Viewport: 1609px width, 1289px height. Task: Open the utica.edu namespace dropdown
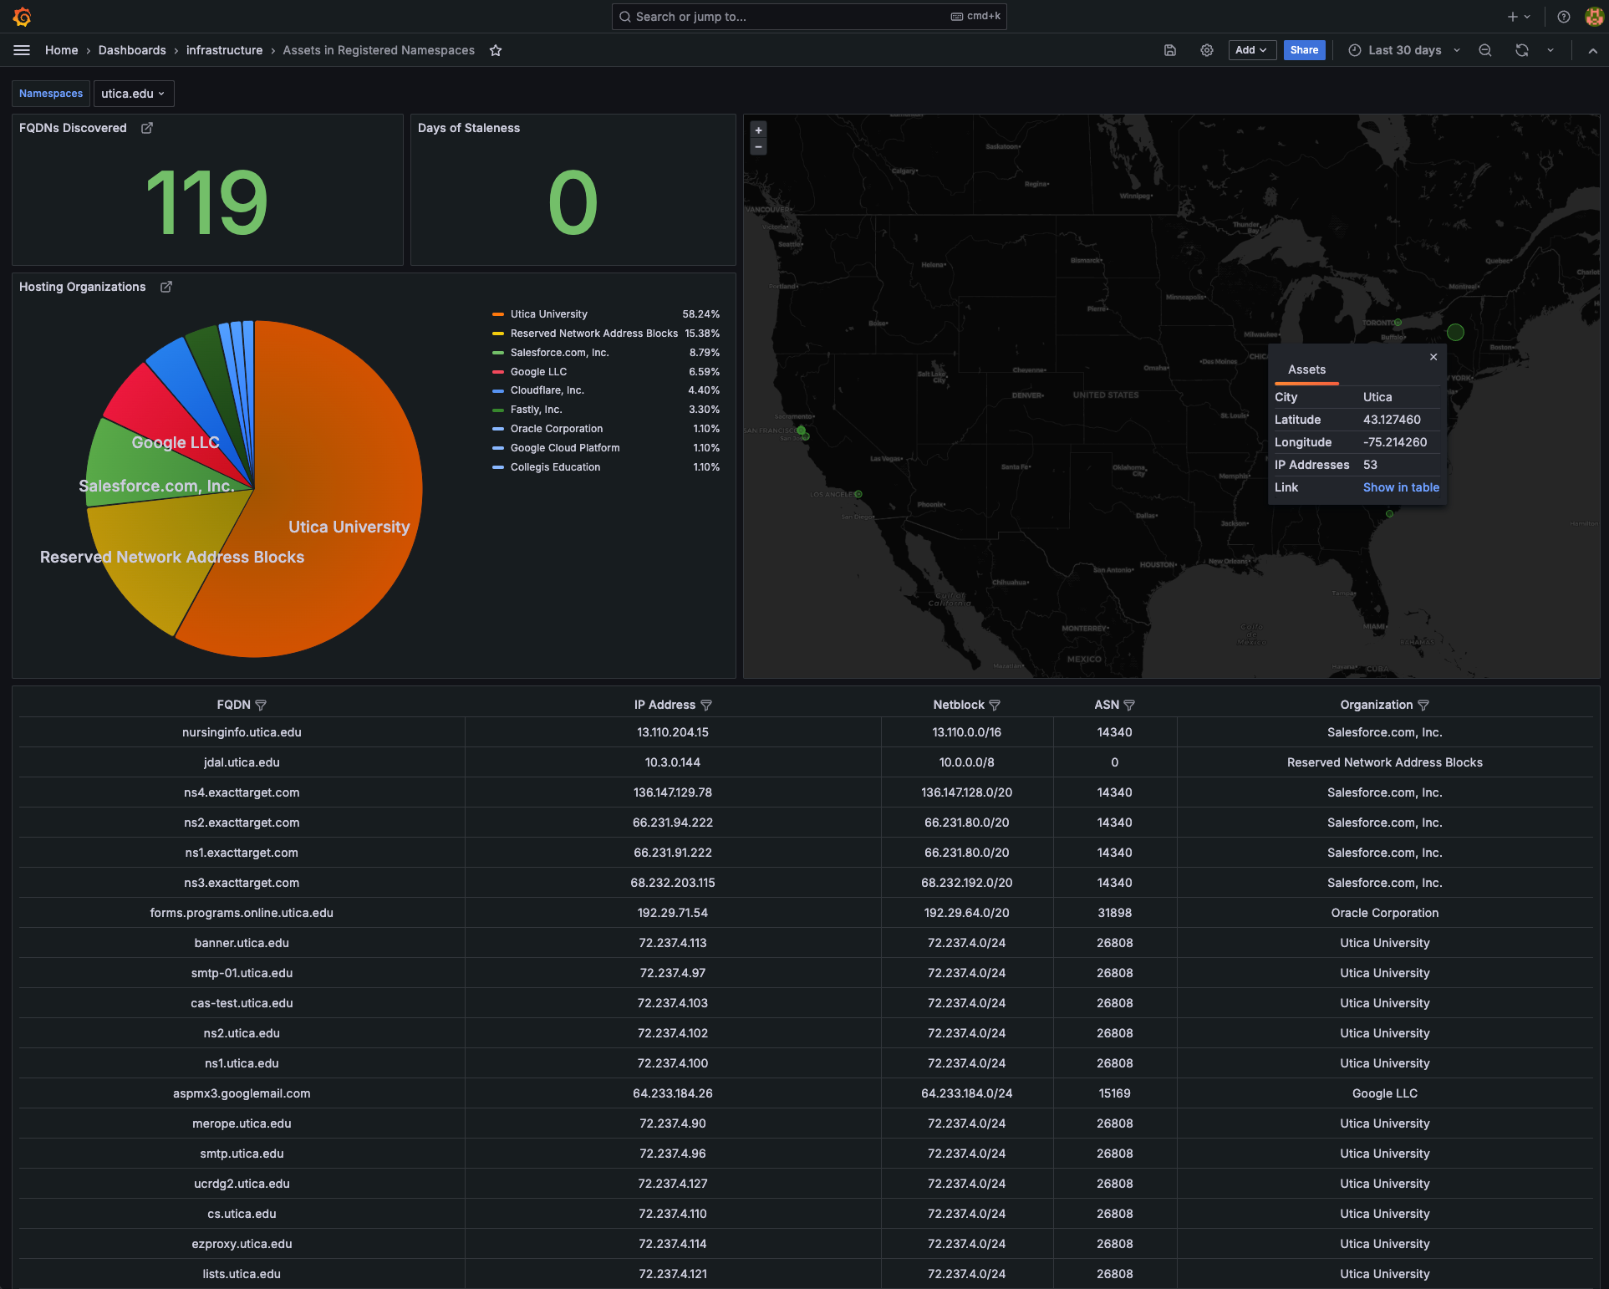(134, 94)
